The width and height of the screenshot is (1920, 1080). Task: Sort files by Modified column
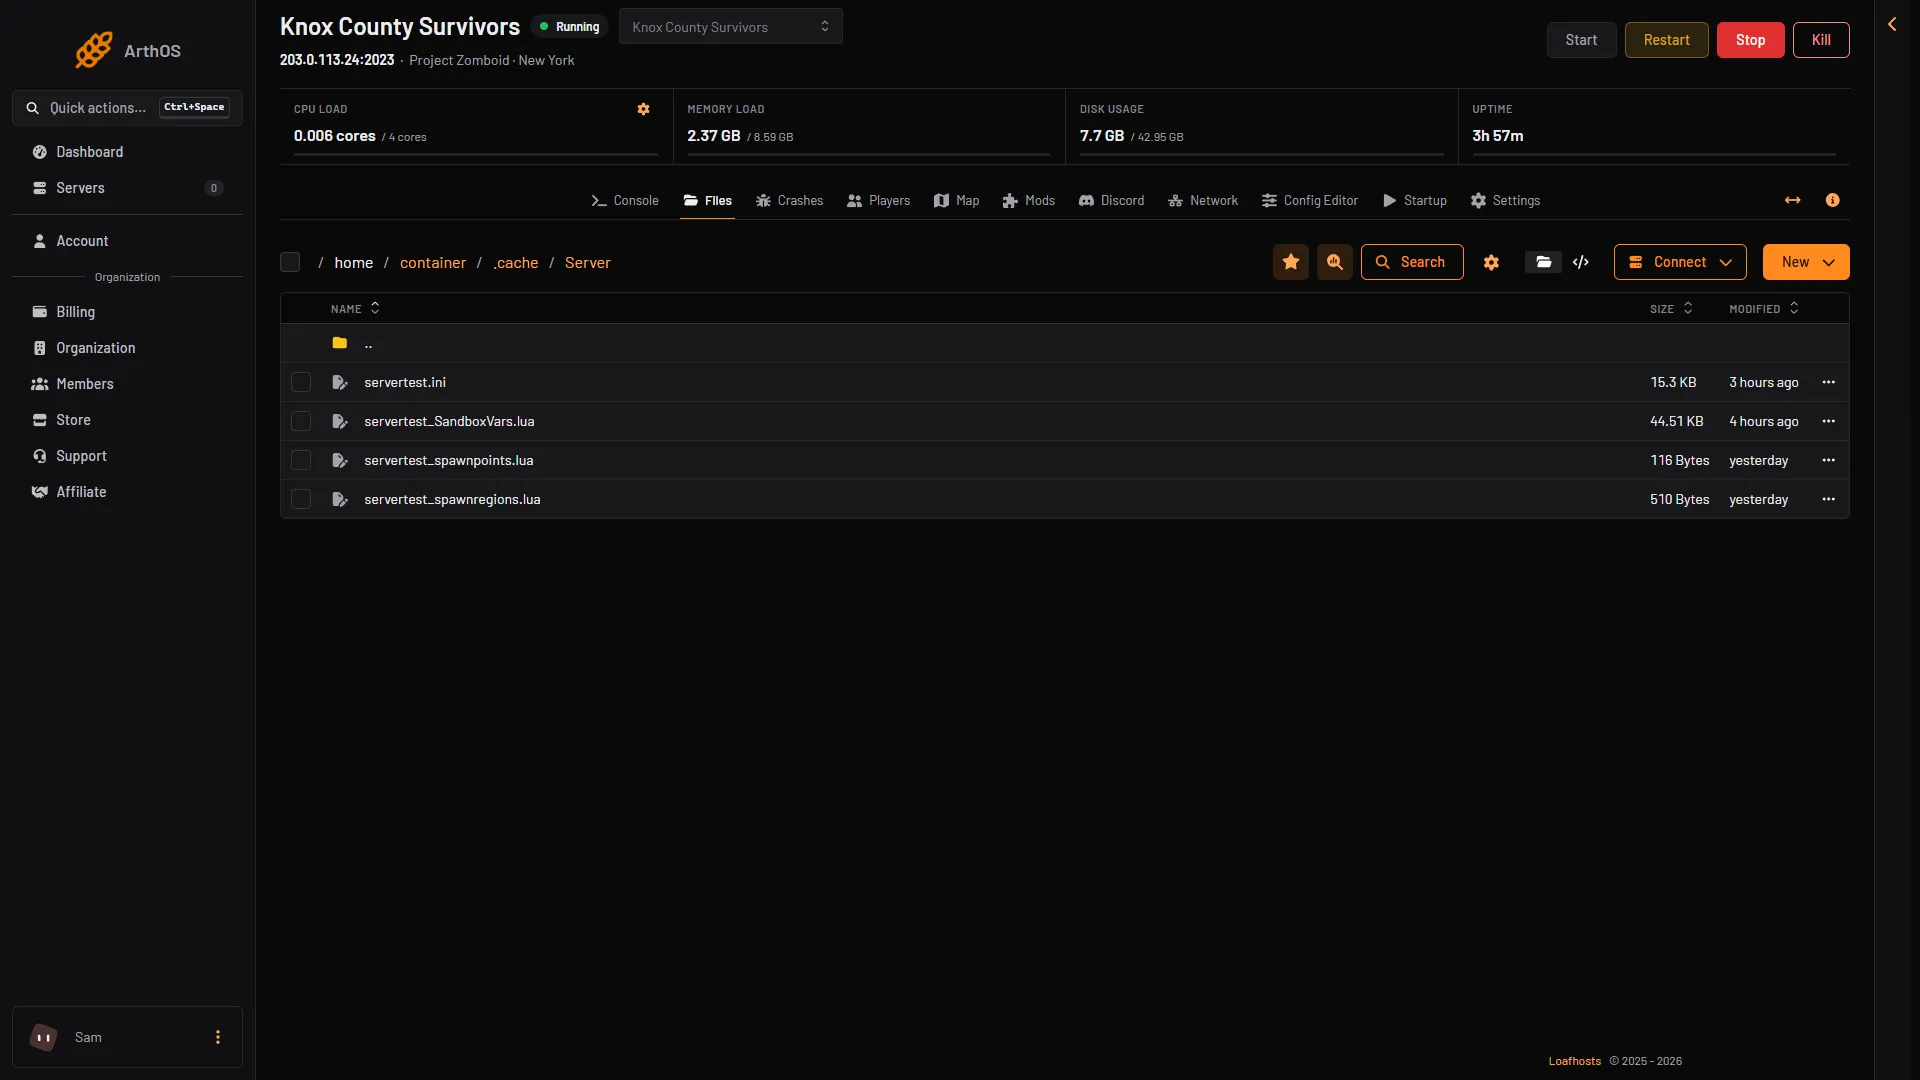pos(1764,309)
